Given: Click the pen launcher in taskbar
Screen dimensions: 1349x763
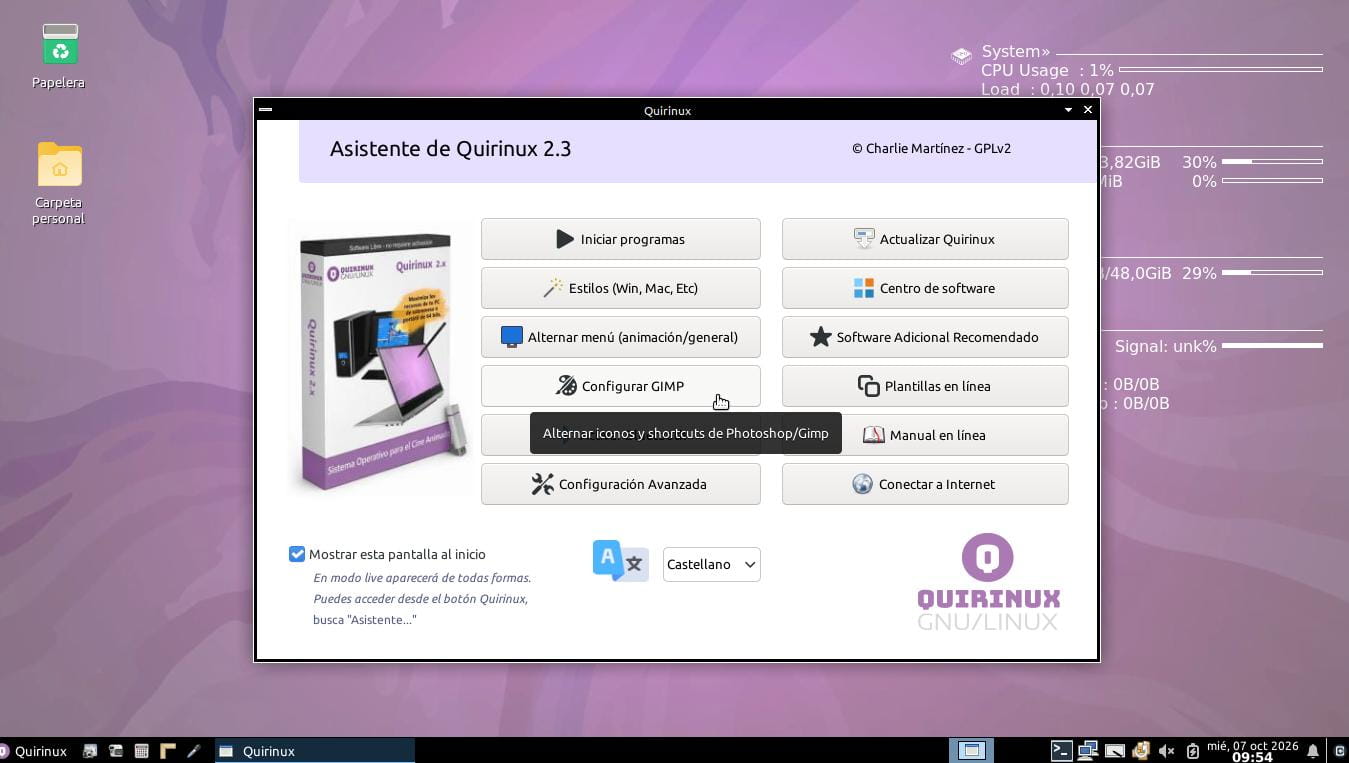Looking at the screenshot, I should tap(194, 751).
